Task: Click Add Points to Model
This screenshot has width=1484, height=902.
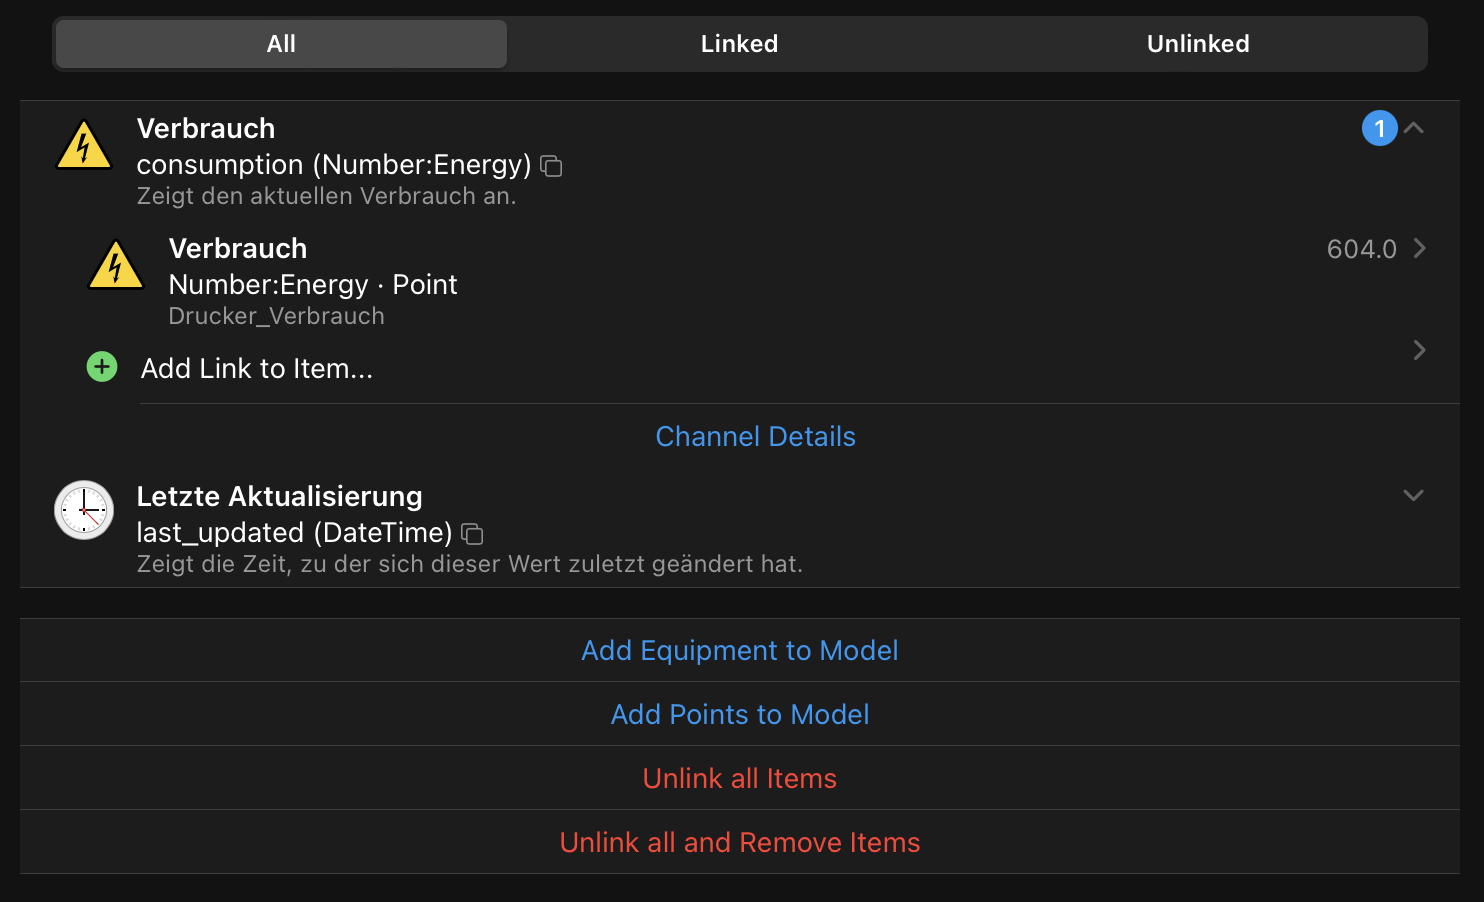Action: (739, 714)
